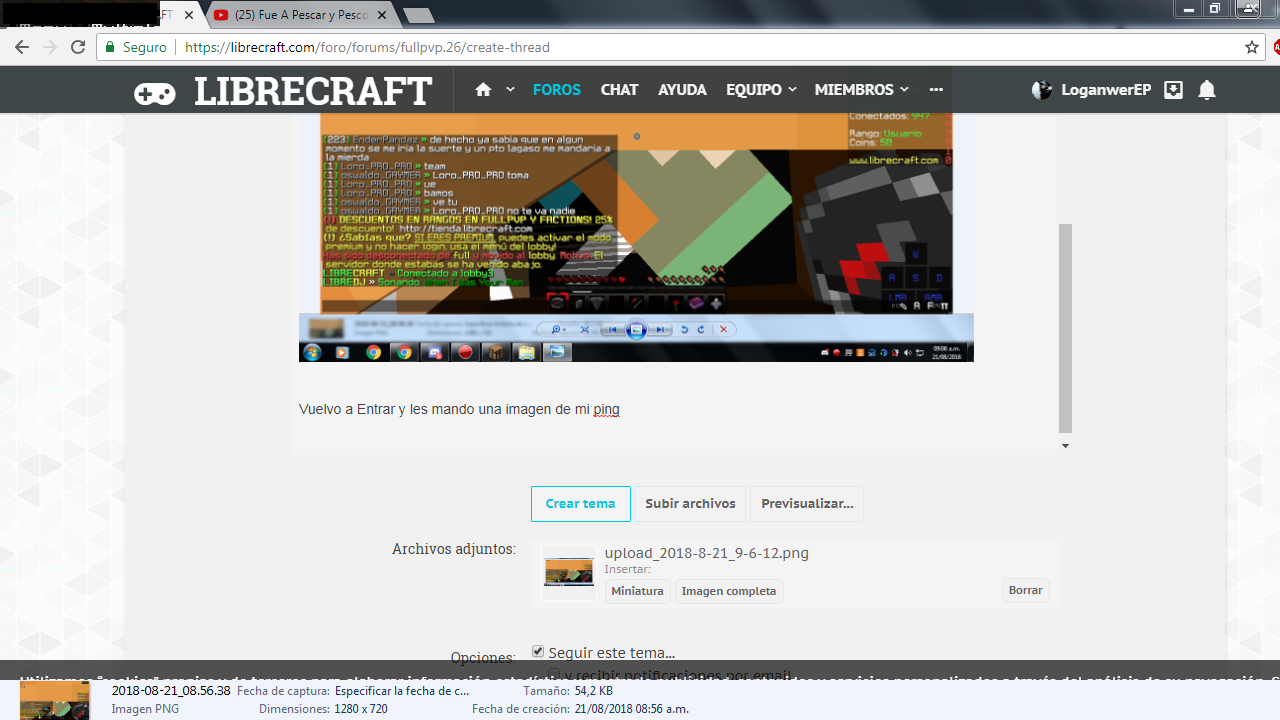The height and width of the screenshot is (720, 1280).
Task: Open the three-dots more navigation menu
Action: click(936, 90)
